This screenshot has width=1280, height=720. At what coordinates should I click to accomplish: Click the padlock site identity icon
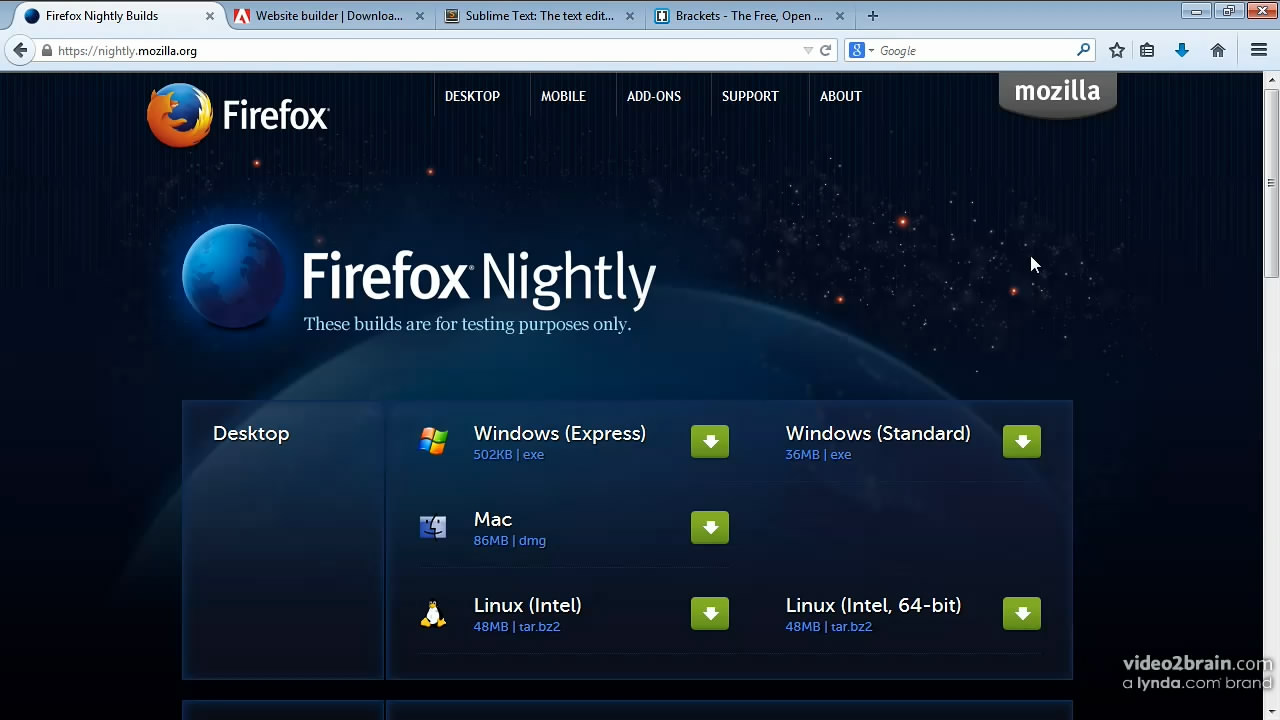[x=47, y=50]
